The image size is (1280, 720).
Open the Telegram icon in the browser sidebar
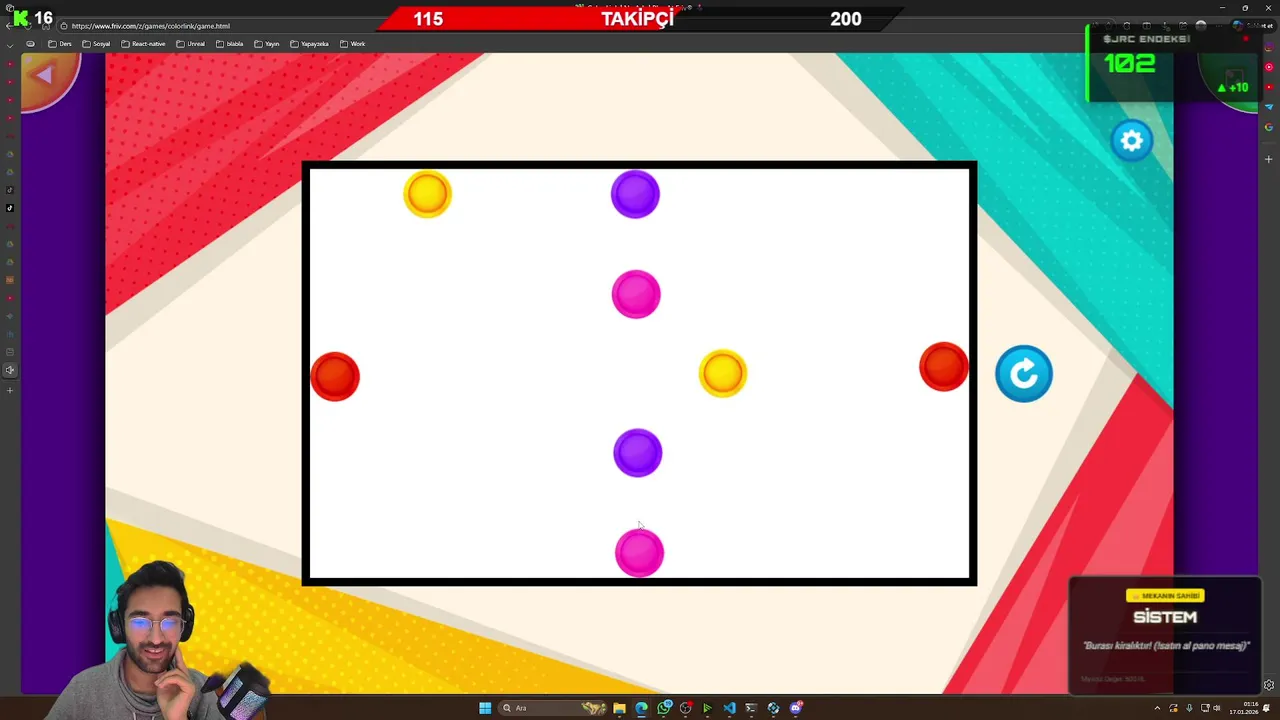(x=1269, y=107)
